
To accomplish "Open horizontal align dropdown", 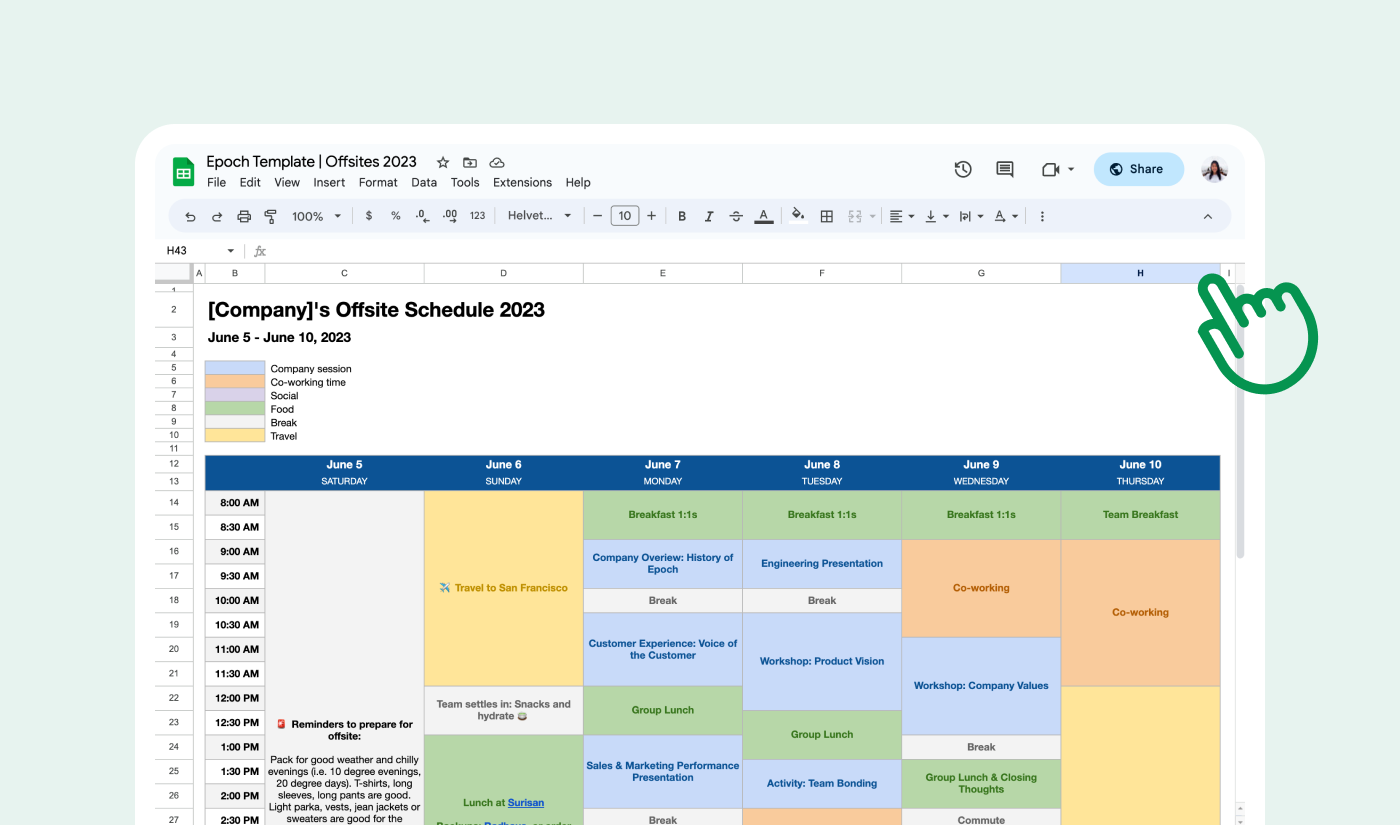I will 901,216.
